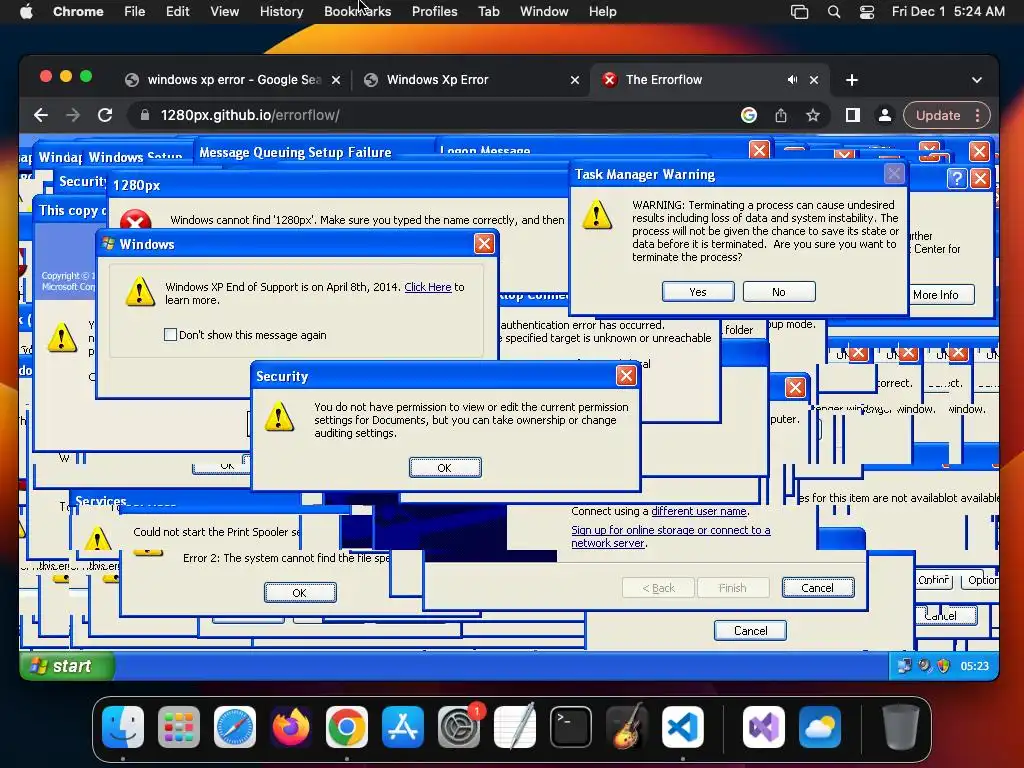Viewport: 1024px width, 768px height.
Task: Open Launchpad from the dock
Action: (x=179, y=727)
